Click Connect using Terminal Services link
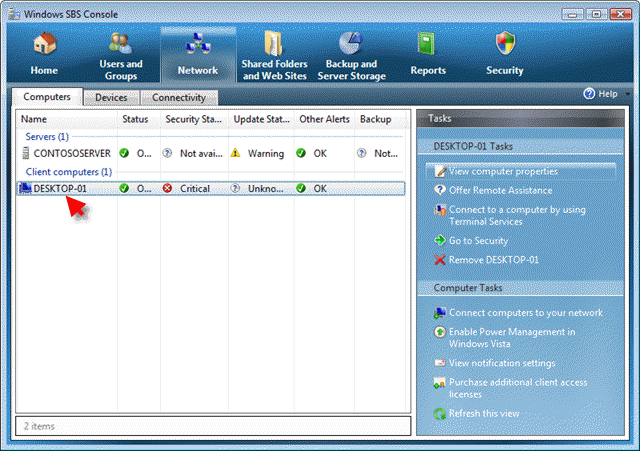This screenshot has width=640, height=451. (517, 216)
